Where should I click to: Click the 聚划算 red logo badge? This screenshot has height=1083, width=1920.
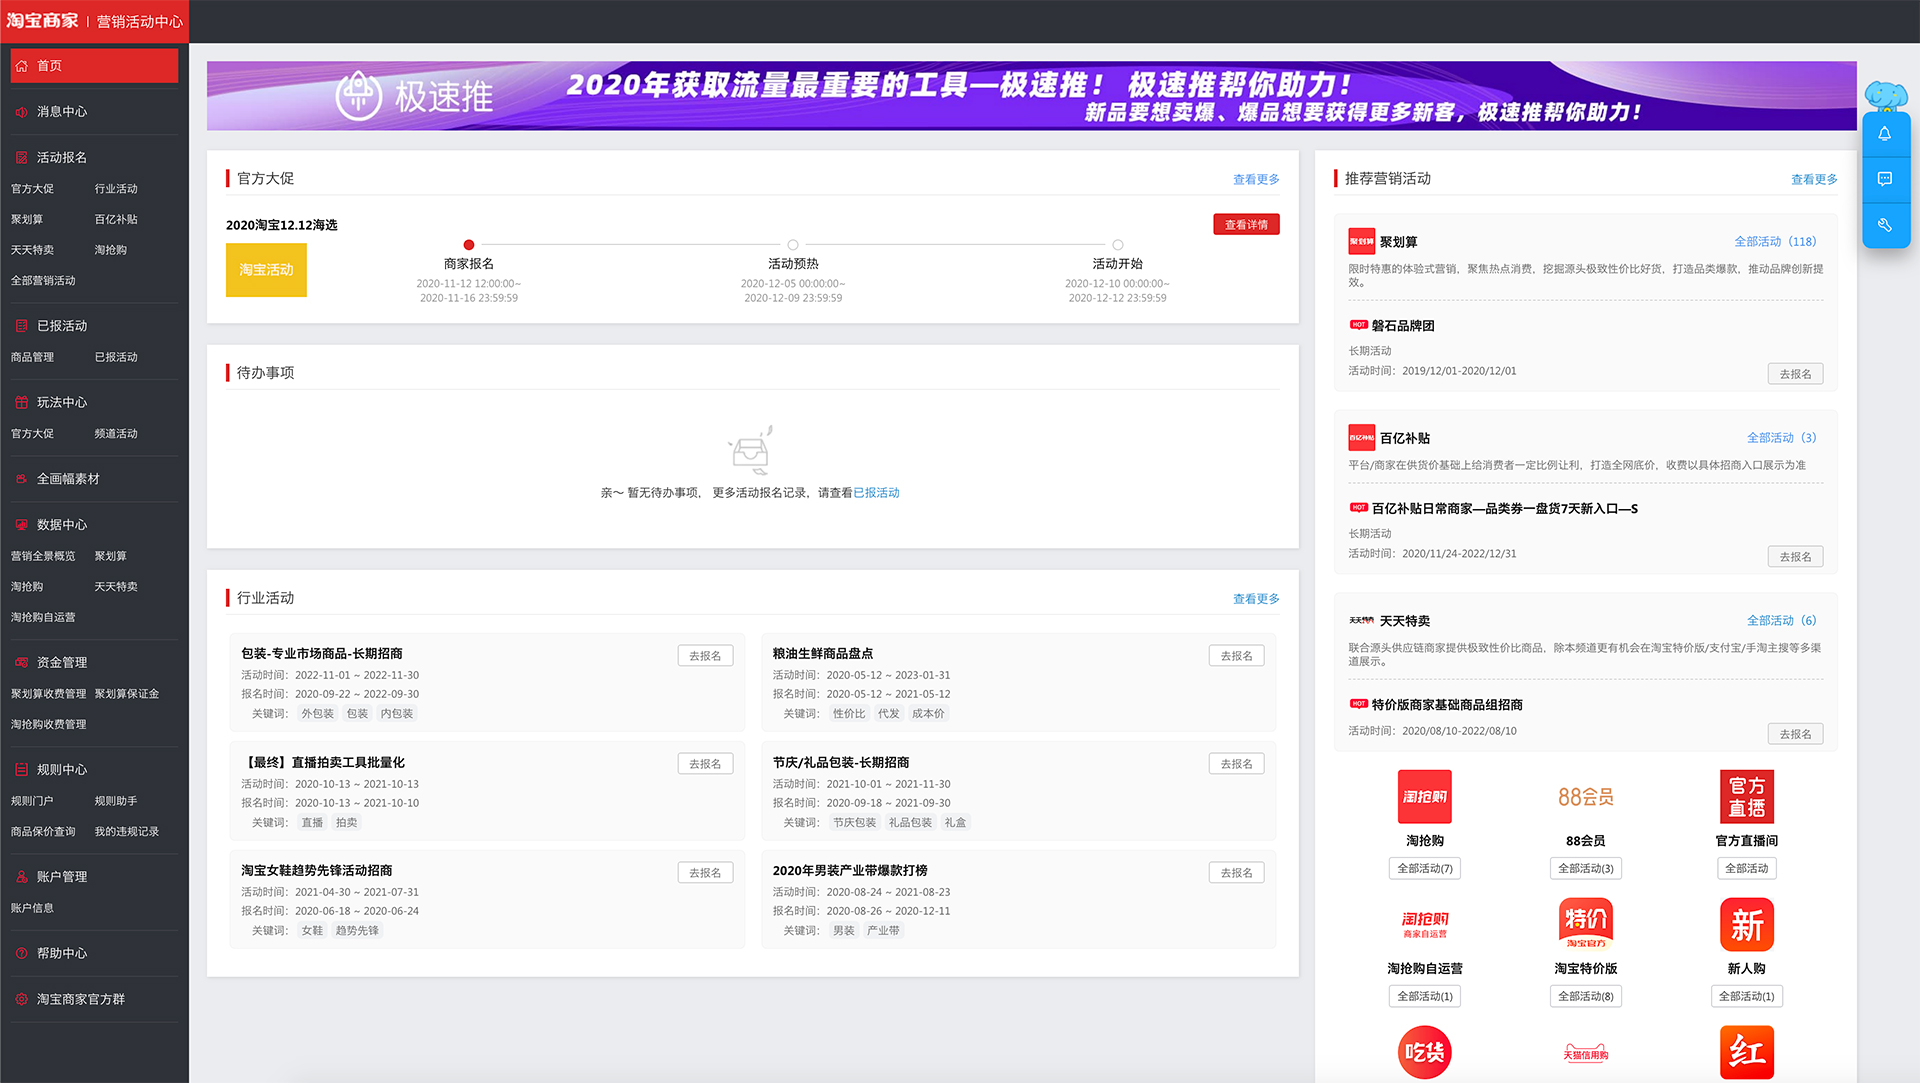tap(1362, 242)
